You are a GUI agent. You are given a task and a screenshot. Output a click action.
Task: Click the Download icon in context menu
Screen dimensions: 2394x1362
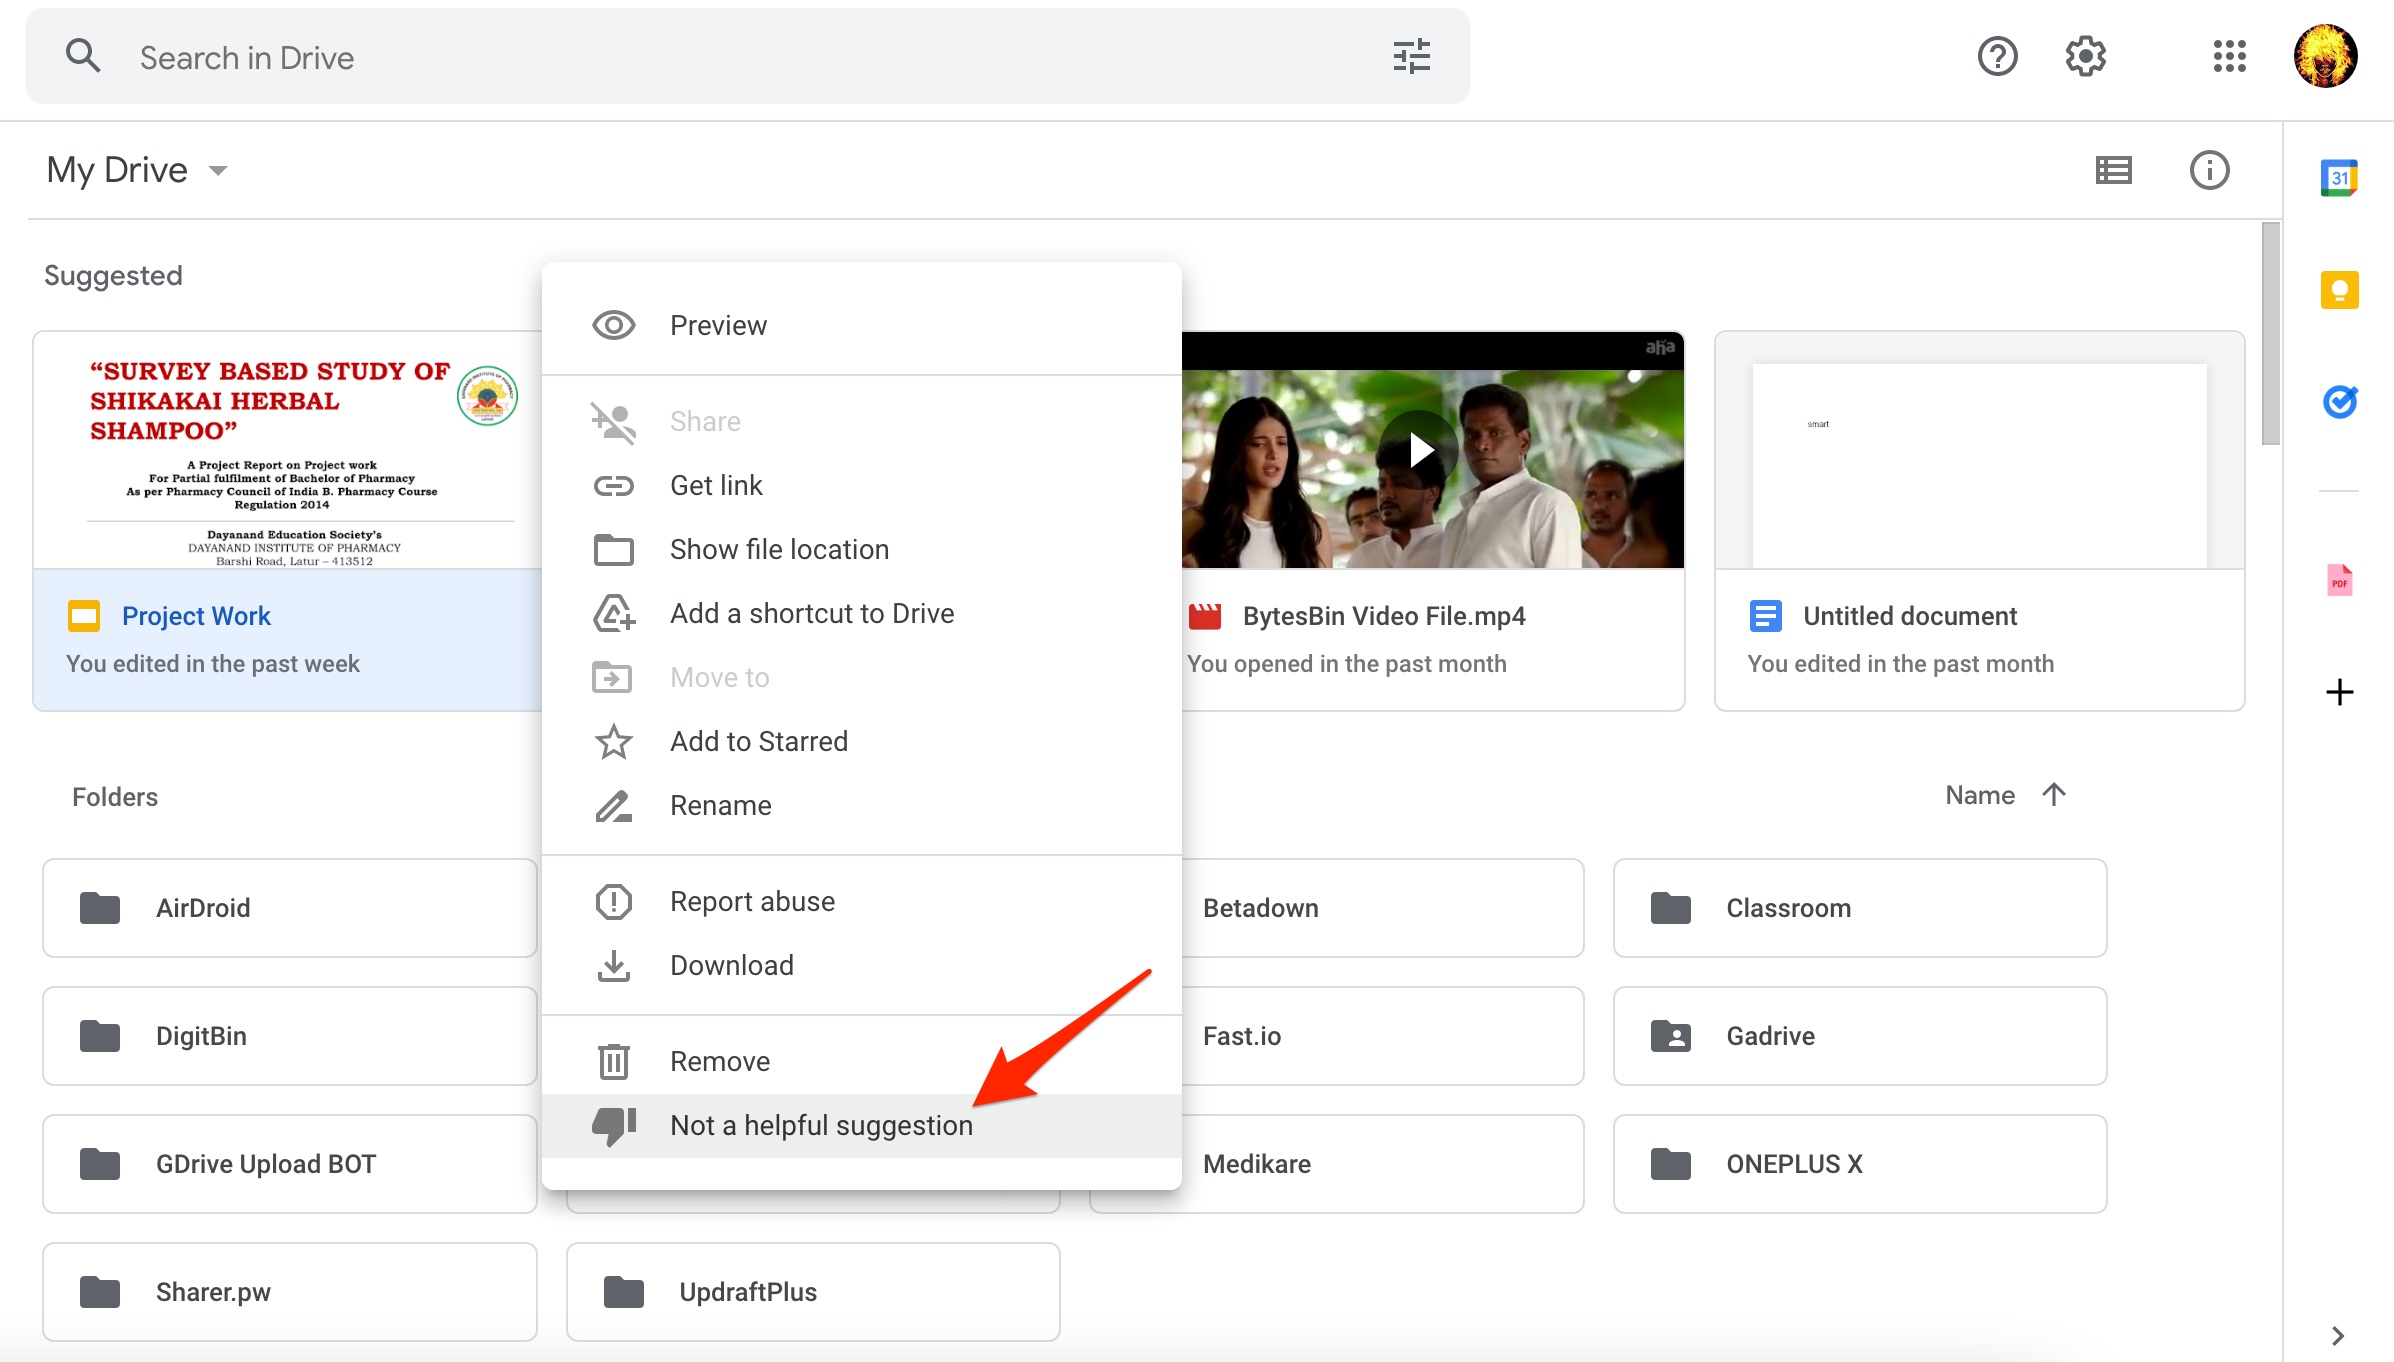[615, 966]
